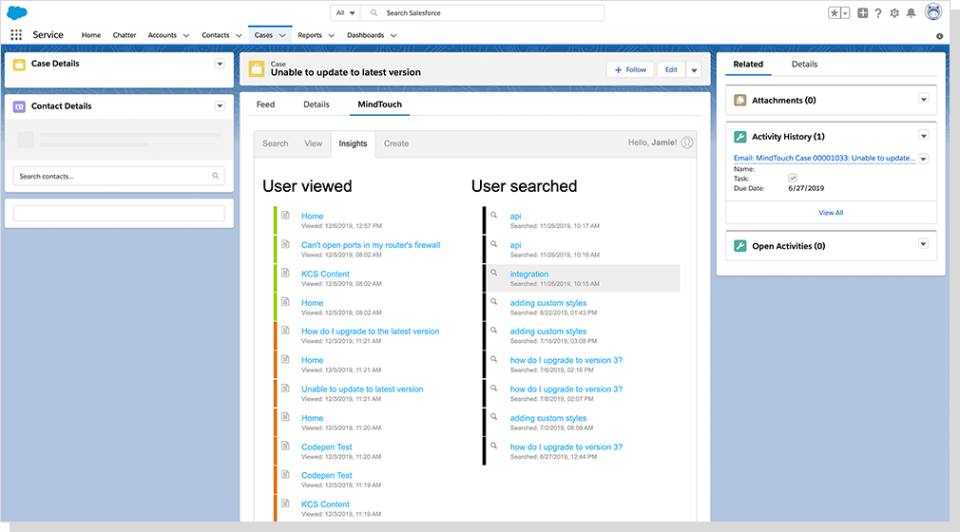
Task: Switch to the Feed tab
Action: point(265,105)
